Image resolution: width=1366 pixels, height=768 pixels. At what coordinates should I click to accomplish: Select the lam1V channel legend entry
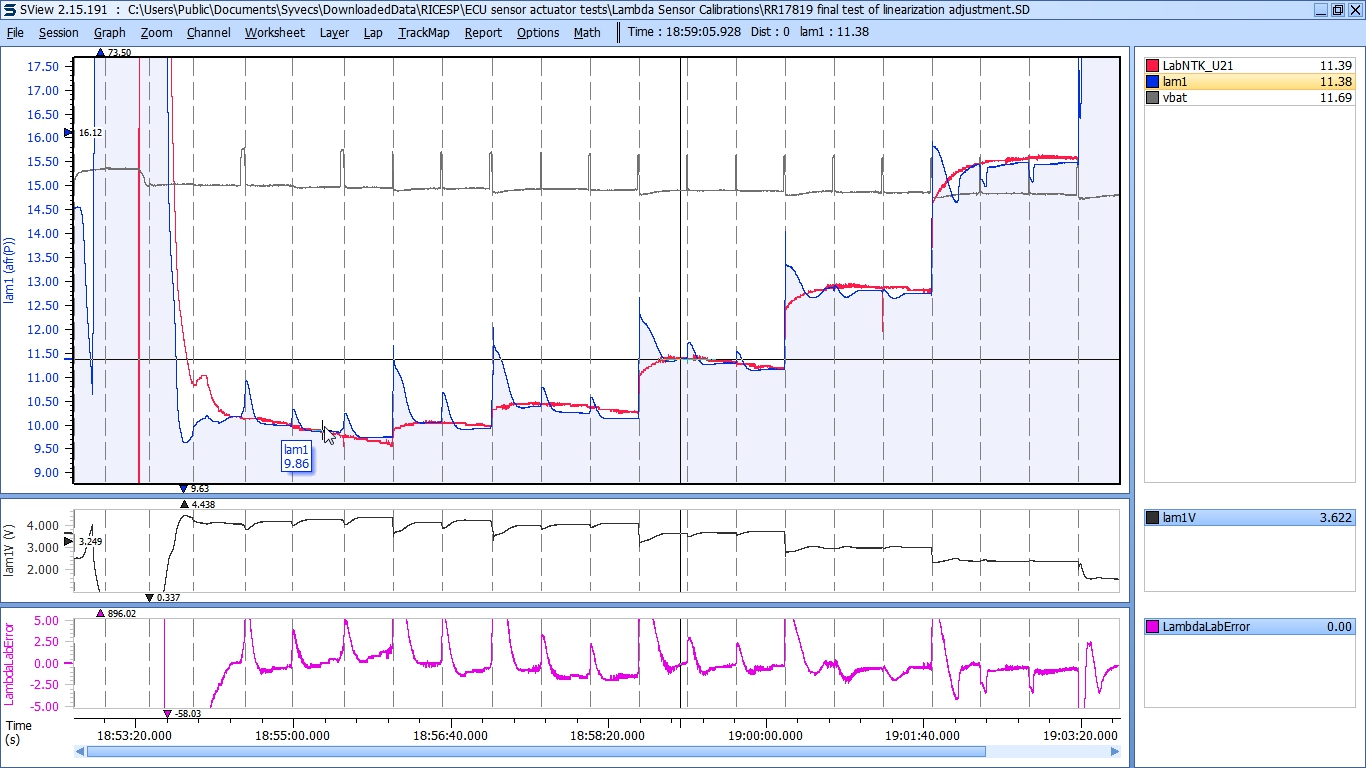(x=1250, y=518)
